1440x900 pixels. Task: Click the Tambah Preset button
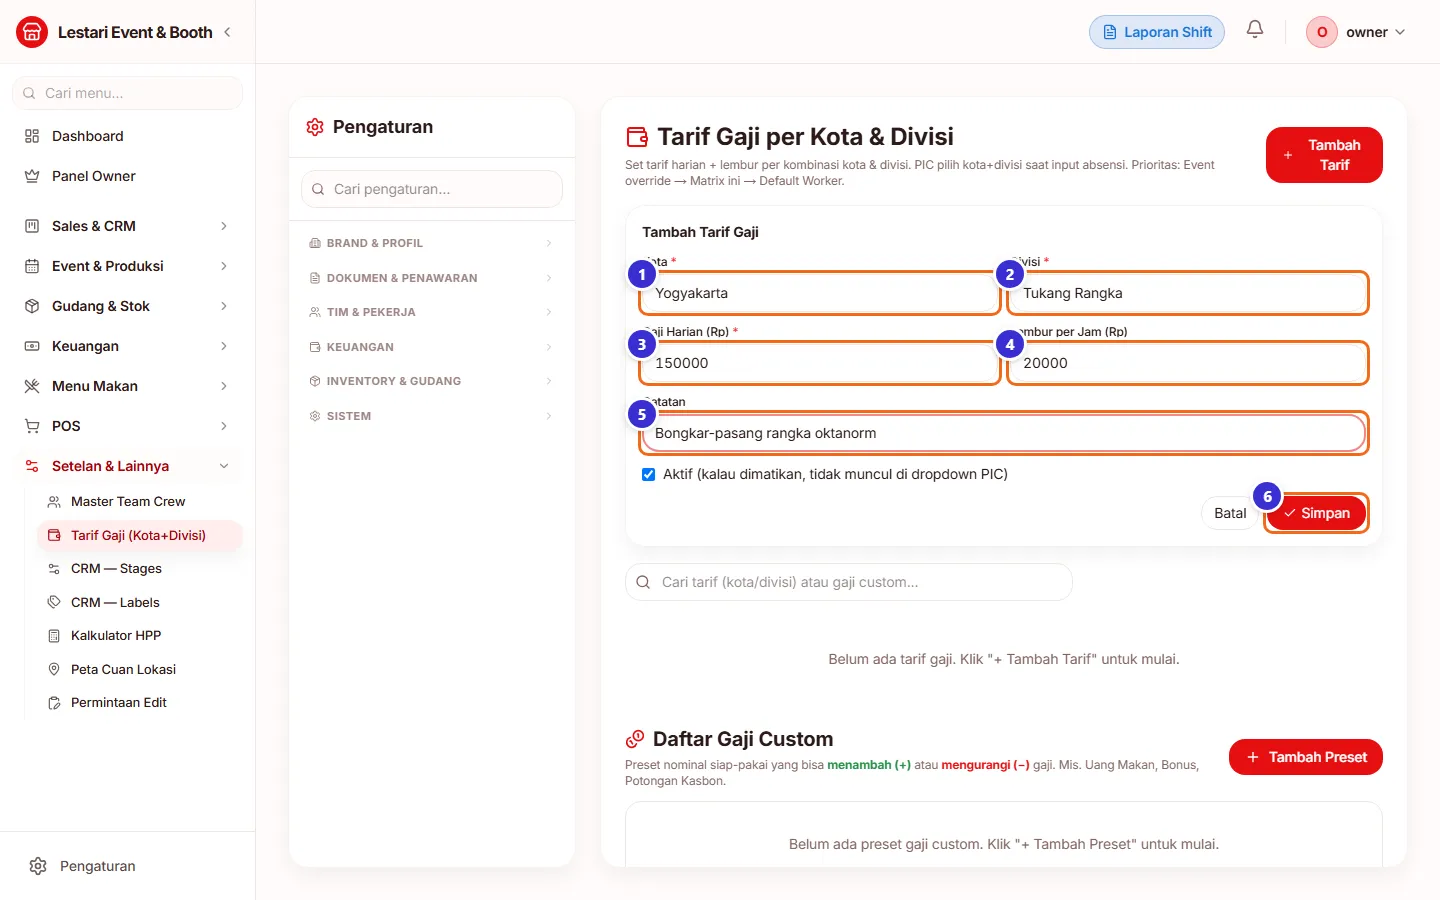pos(1306,757)
